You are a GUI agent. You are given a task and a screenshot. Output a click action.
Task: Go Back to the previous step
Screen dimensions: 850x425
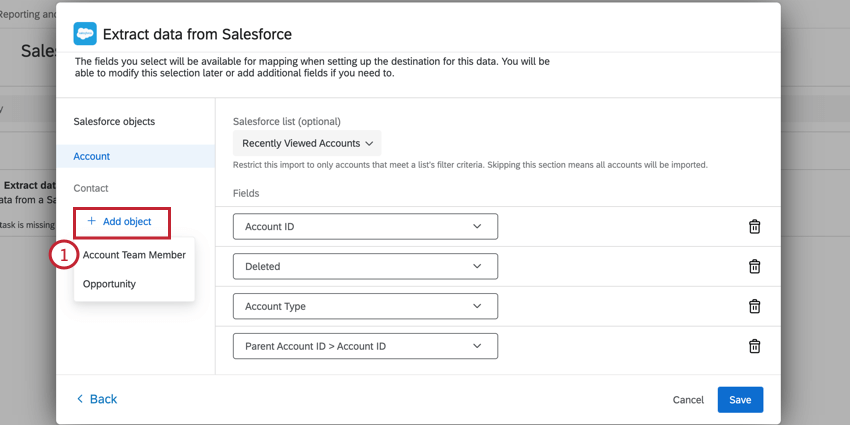click(97, 399)
